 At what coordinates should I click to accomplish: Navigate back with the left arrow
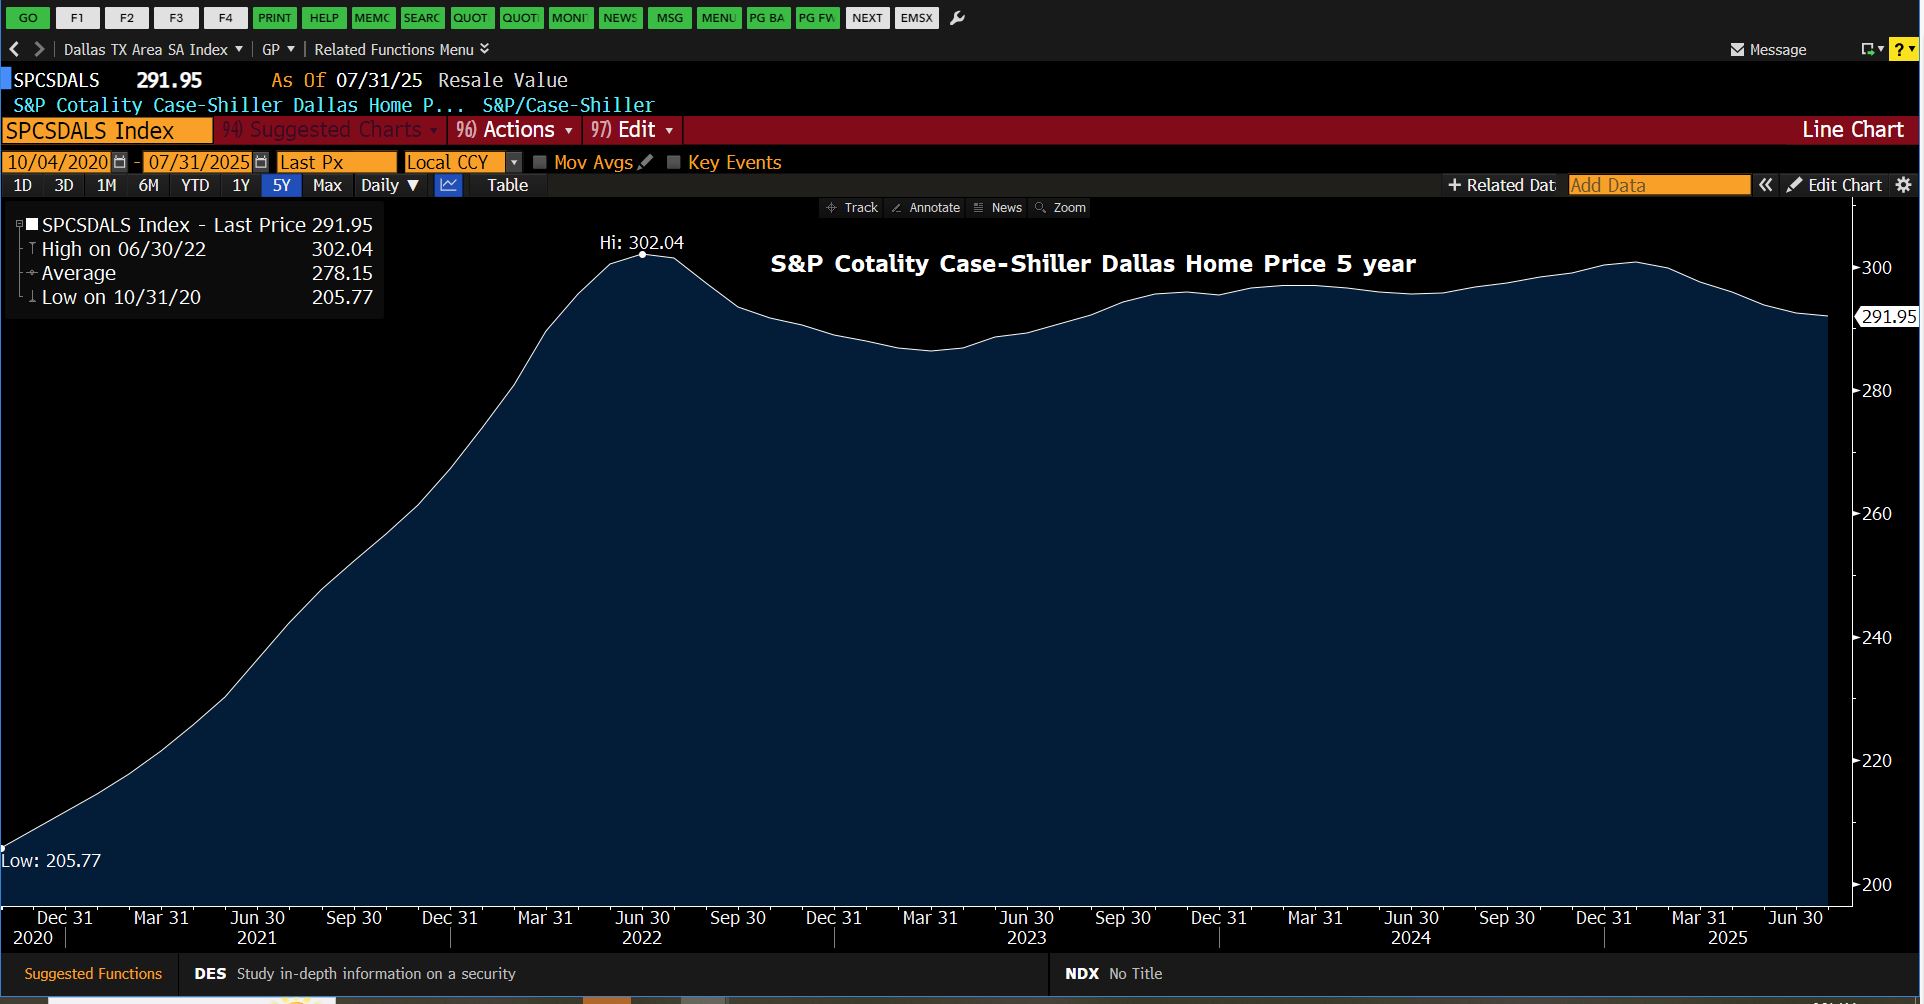pyautogui.click(x=14, y=49)
